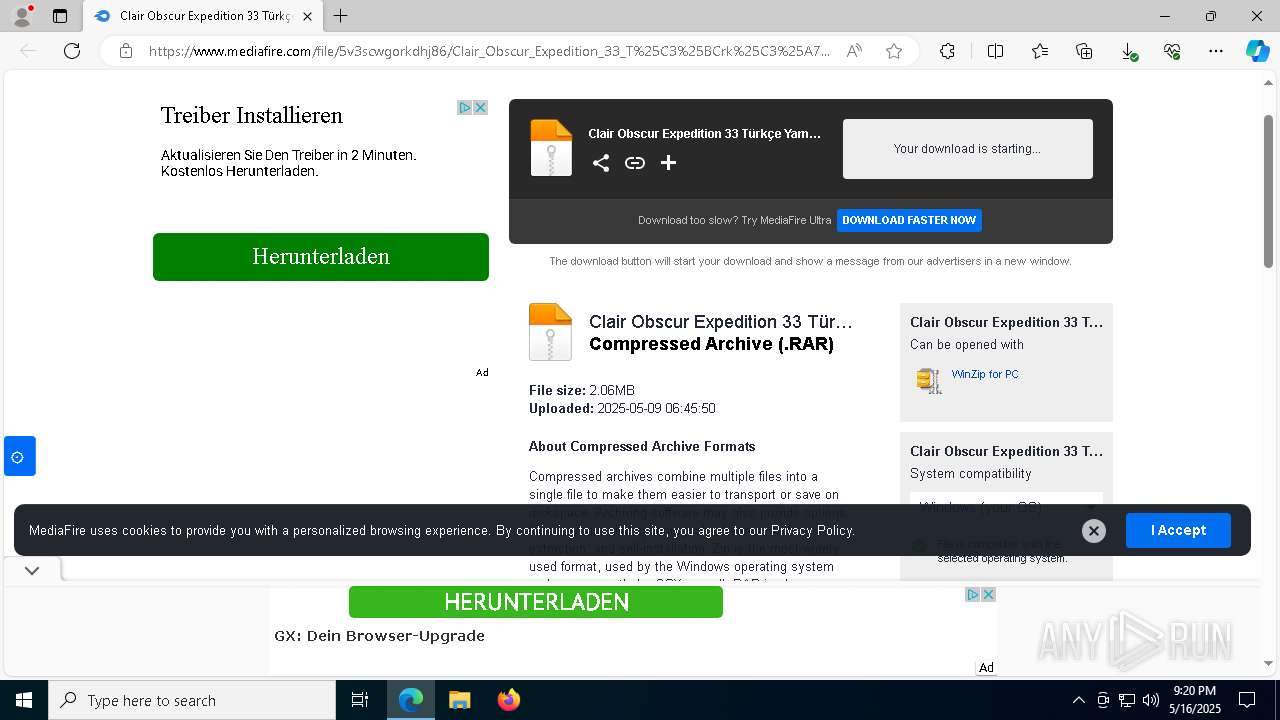Image resolution: width=1280 pixels, height=720 pixels.
Task: Open Edge Settings and more menu
Action: 1216,51
